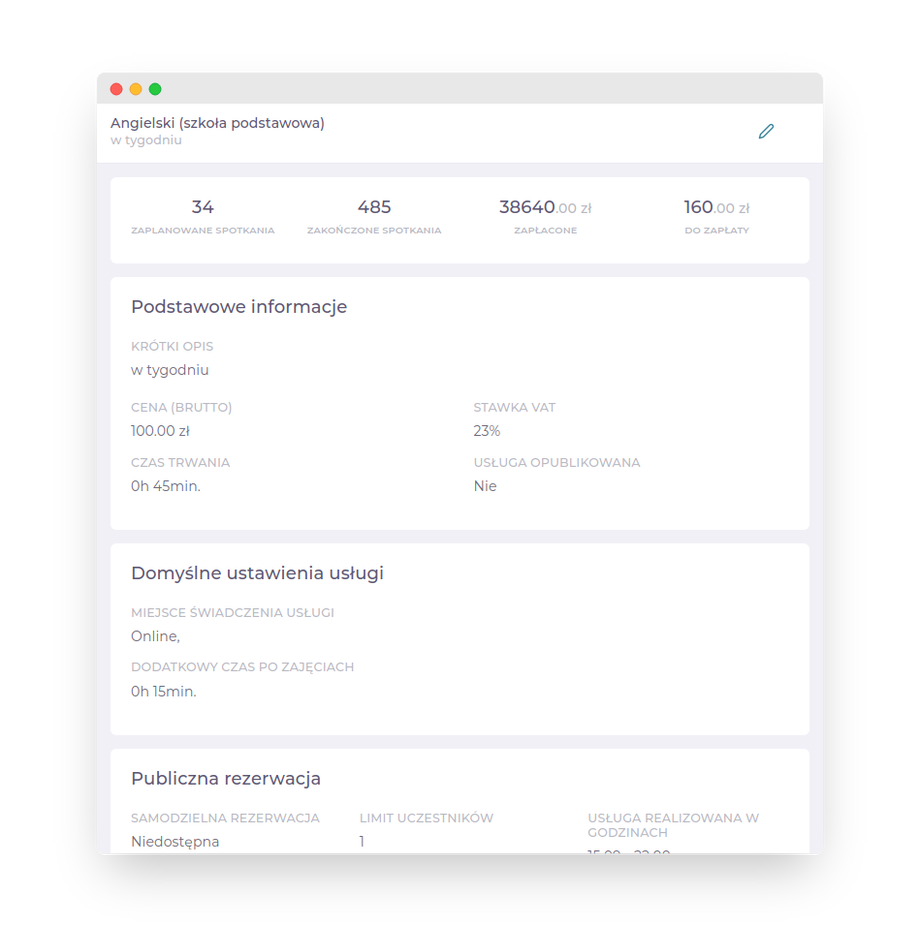Screen dimensions: 920x926
Task: Click the pencil edit icon
Action: point(766,131)
